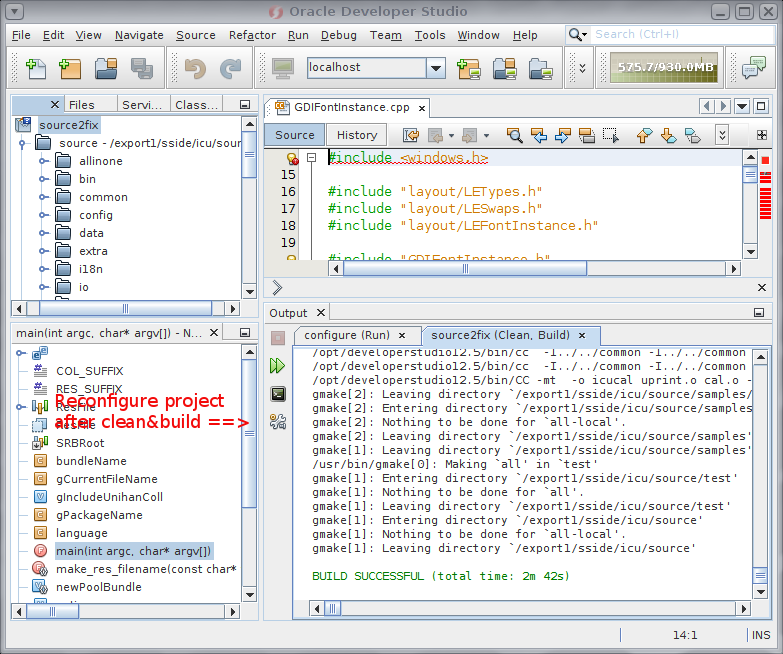Click the terminal icon in Output sidebar
783x654 pixels.
(x=278, y=394)
